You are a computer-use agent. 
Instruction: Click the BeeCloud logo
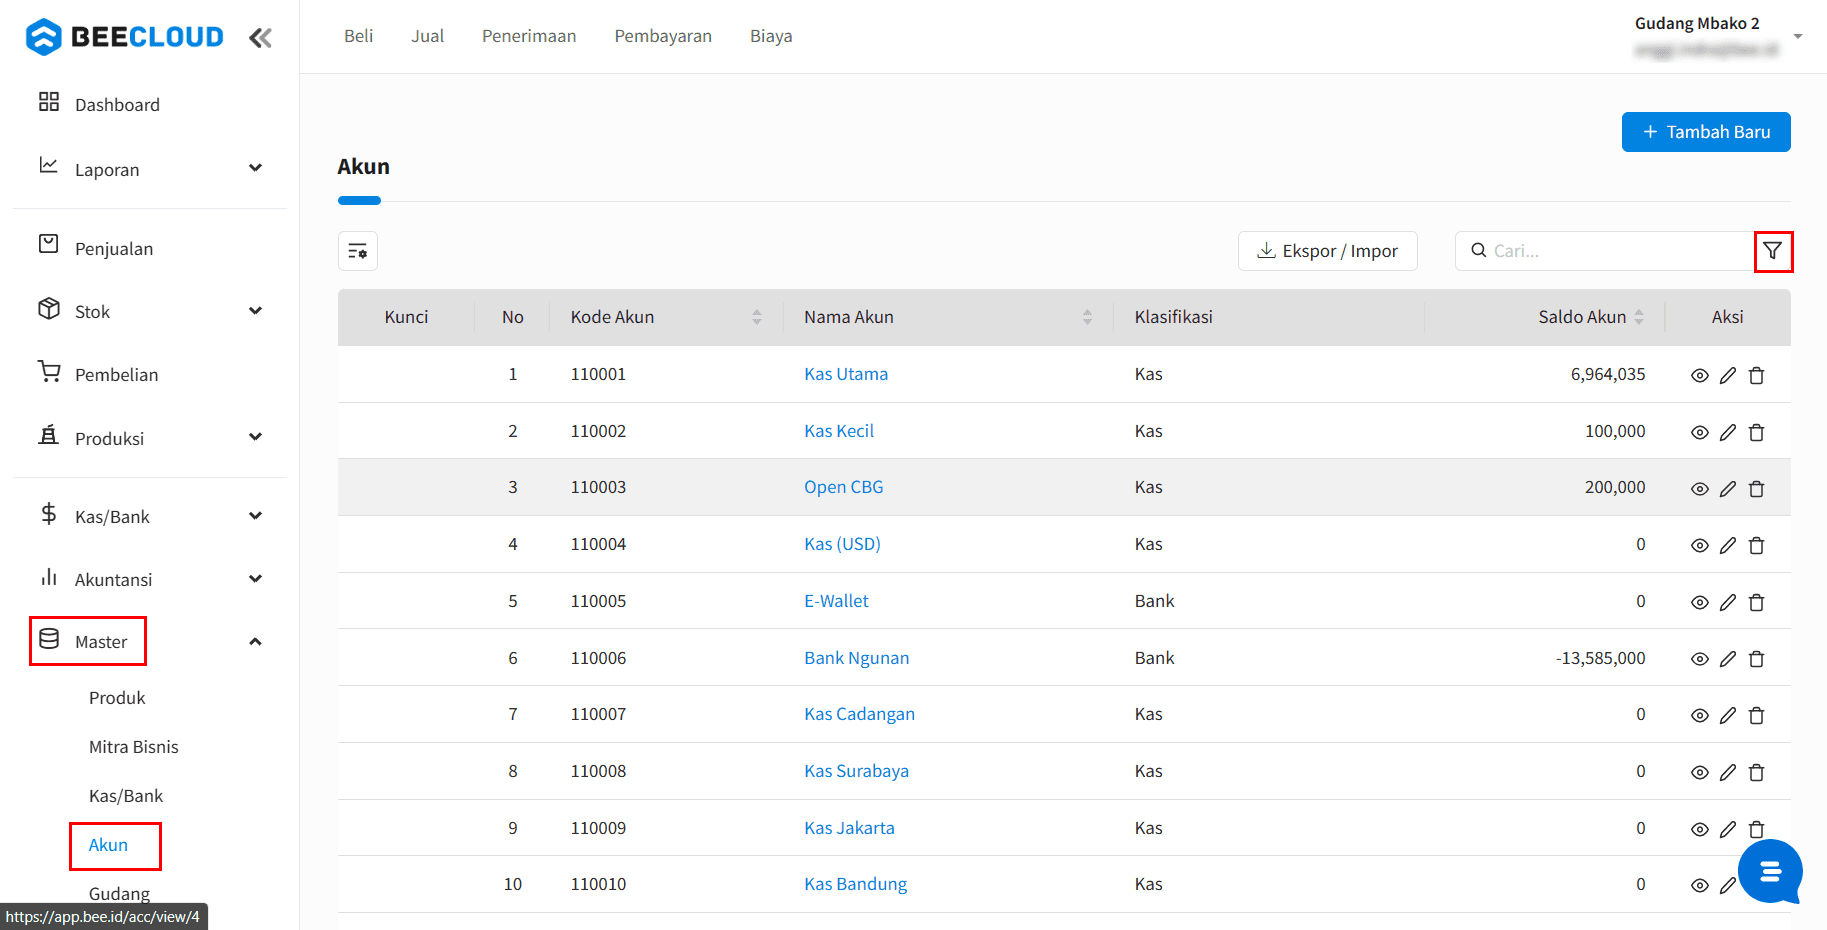(x=124, y=37)
